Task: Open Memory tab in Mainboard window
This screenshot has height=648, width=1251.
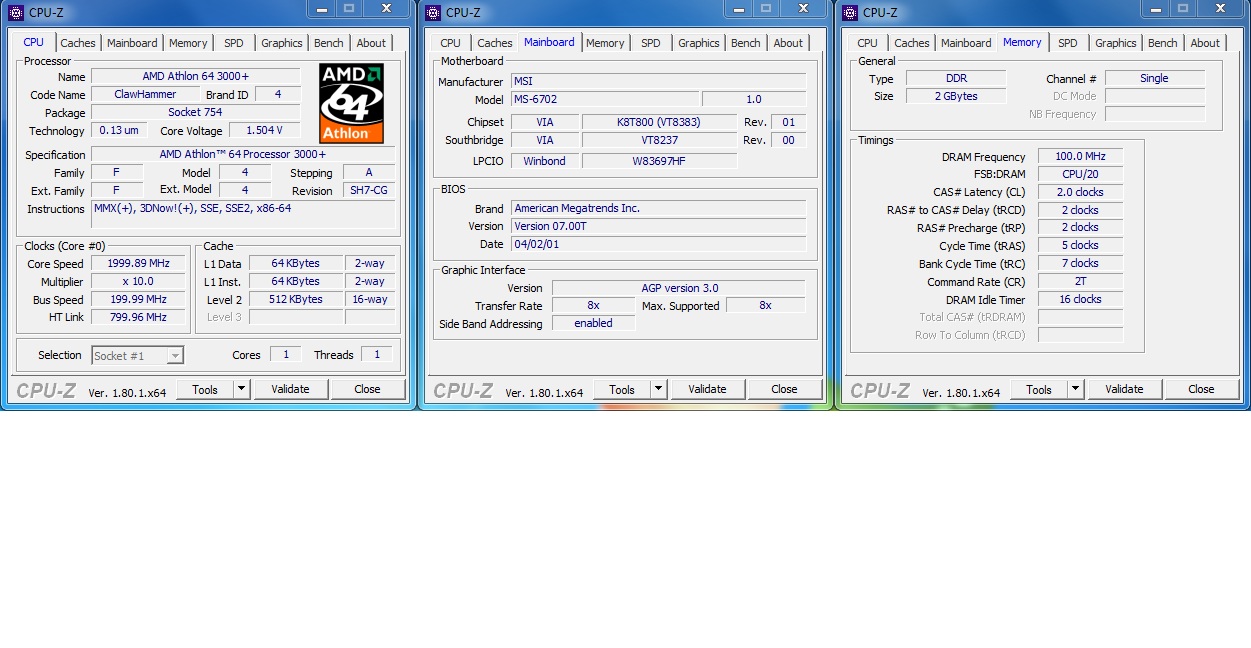Action: [605, 43]
